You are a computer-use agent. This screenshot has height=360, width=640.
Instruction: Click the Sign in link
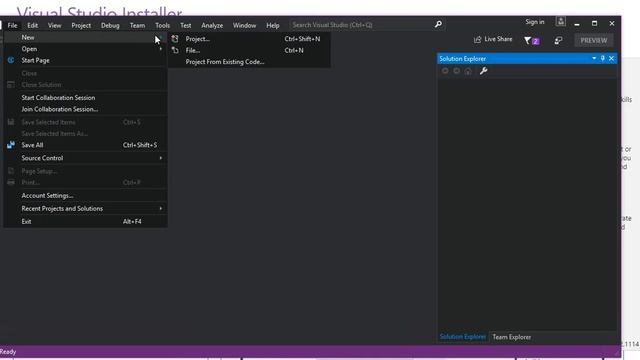coord(535,22)
